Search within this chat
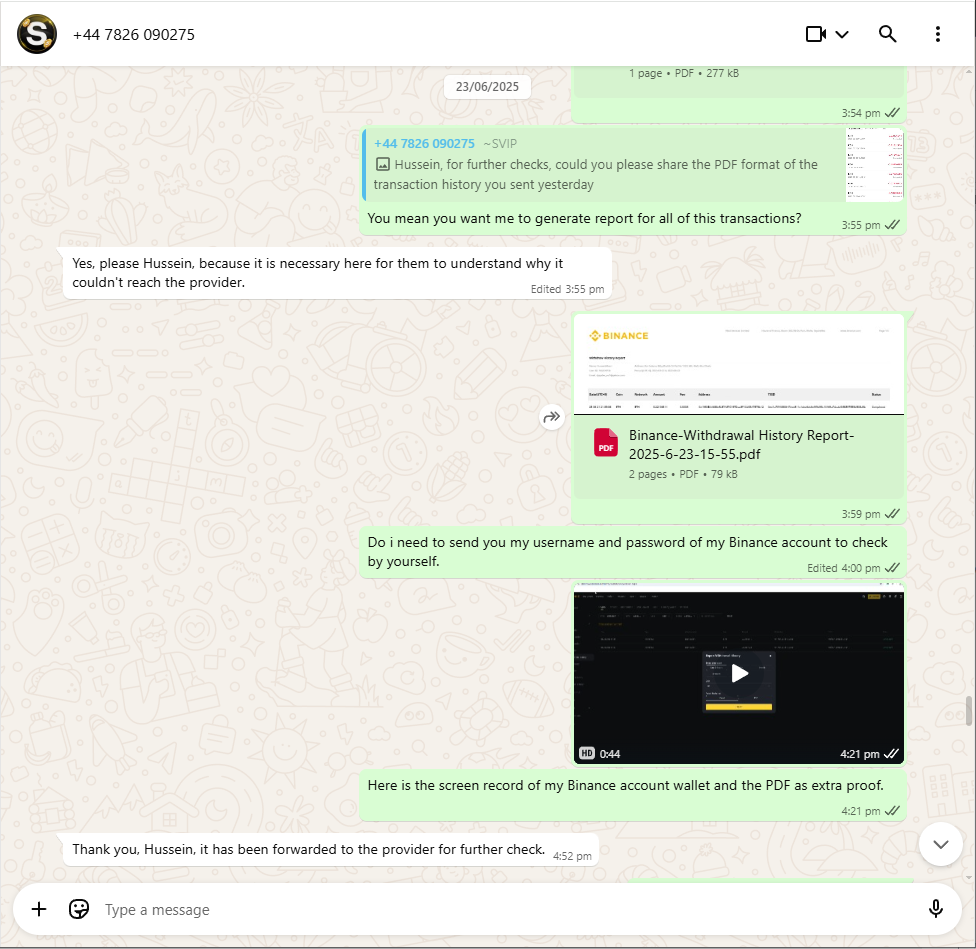The height and width of the screenshot is (949, 976). coord(888,34)
